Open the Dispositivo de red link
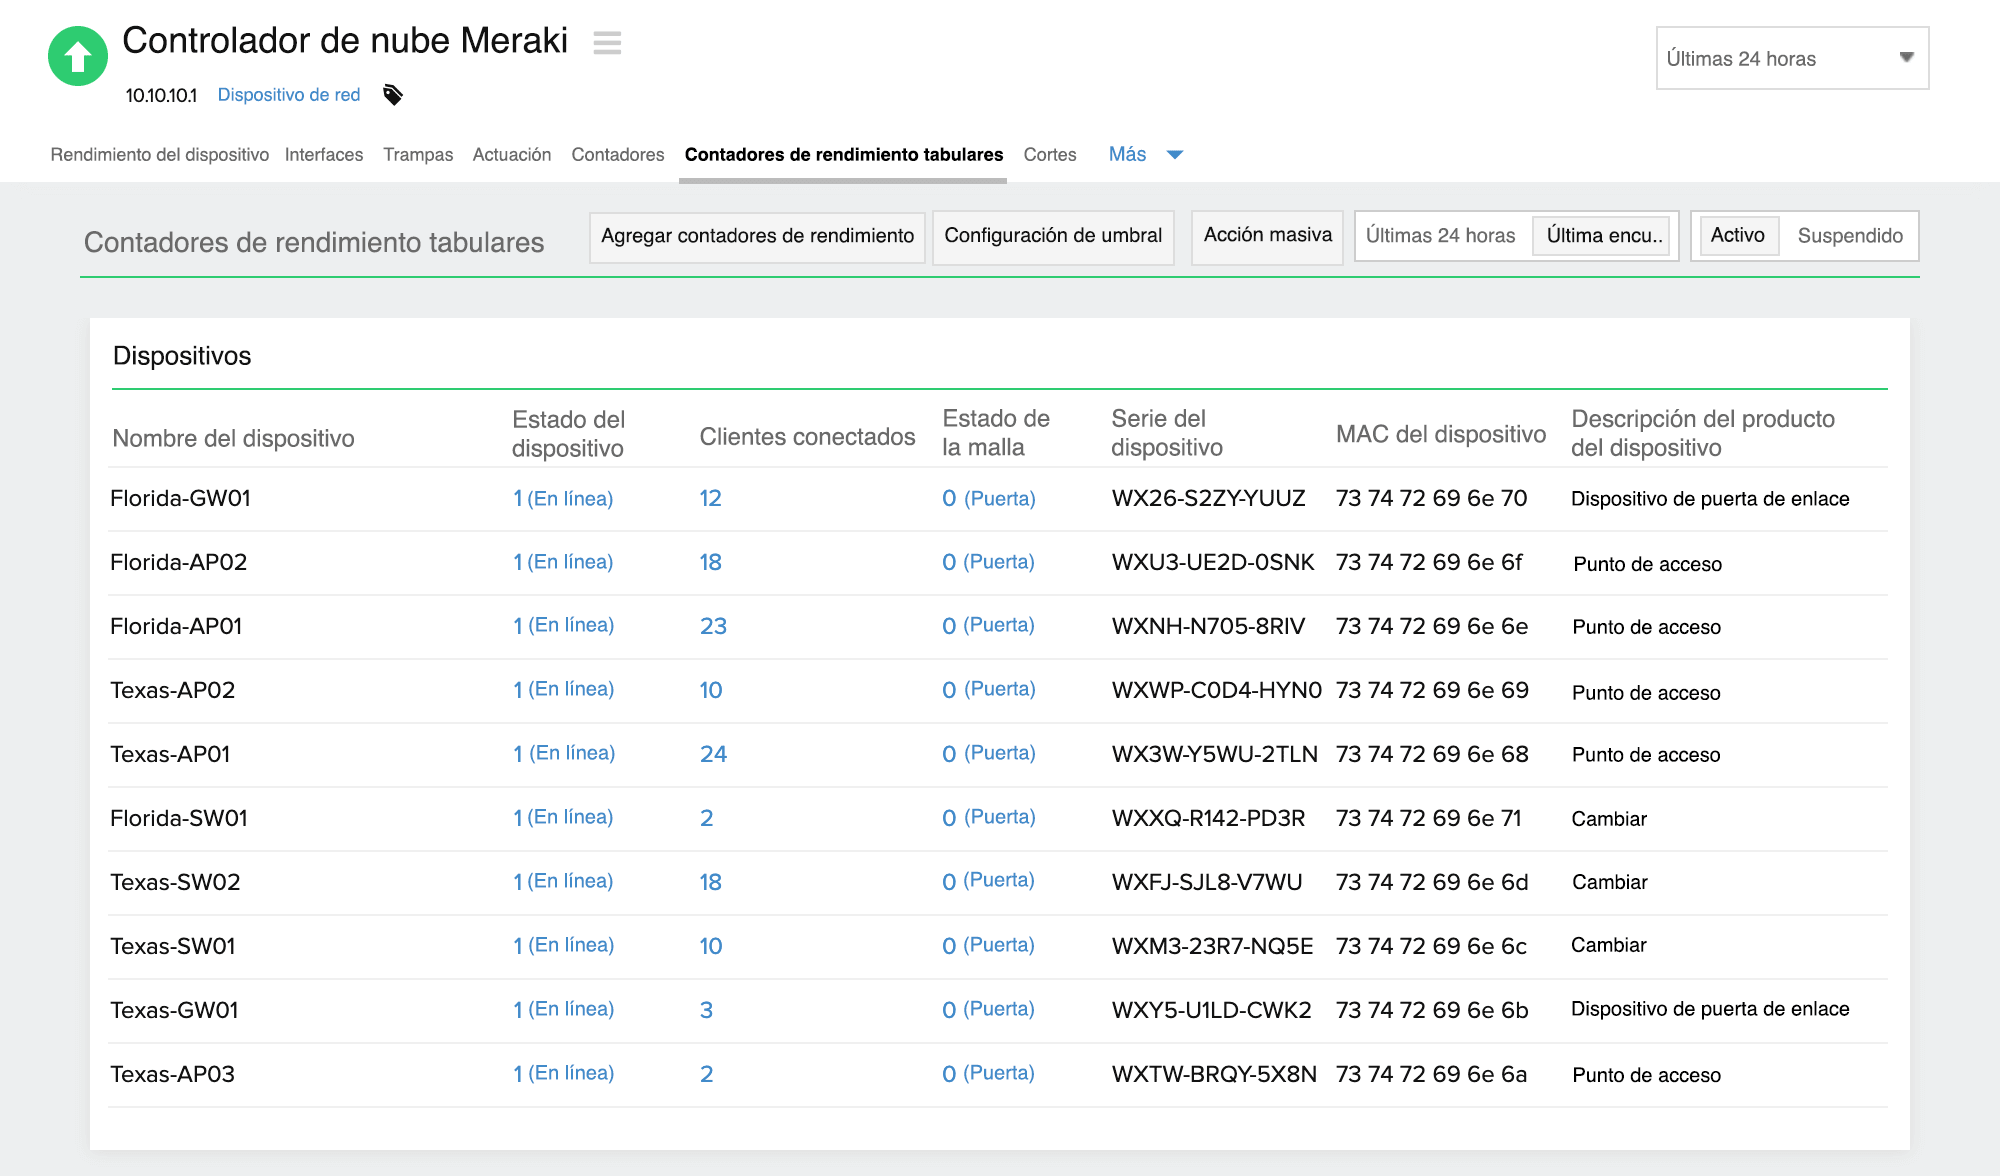 tap(288, 94)
